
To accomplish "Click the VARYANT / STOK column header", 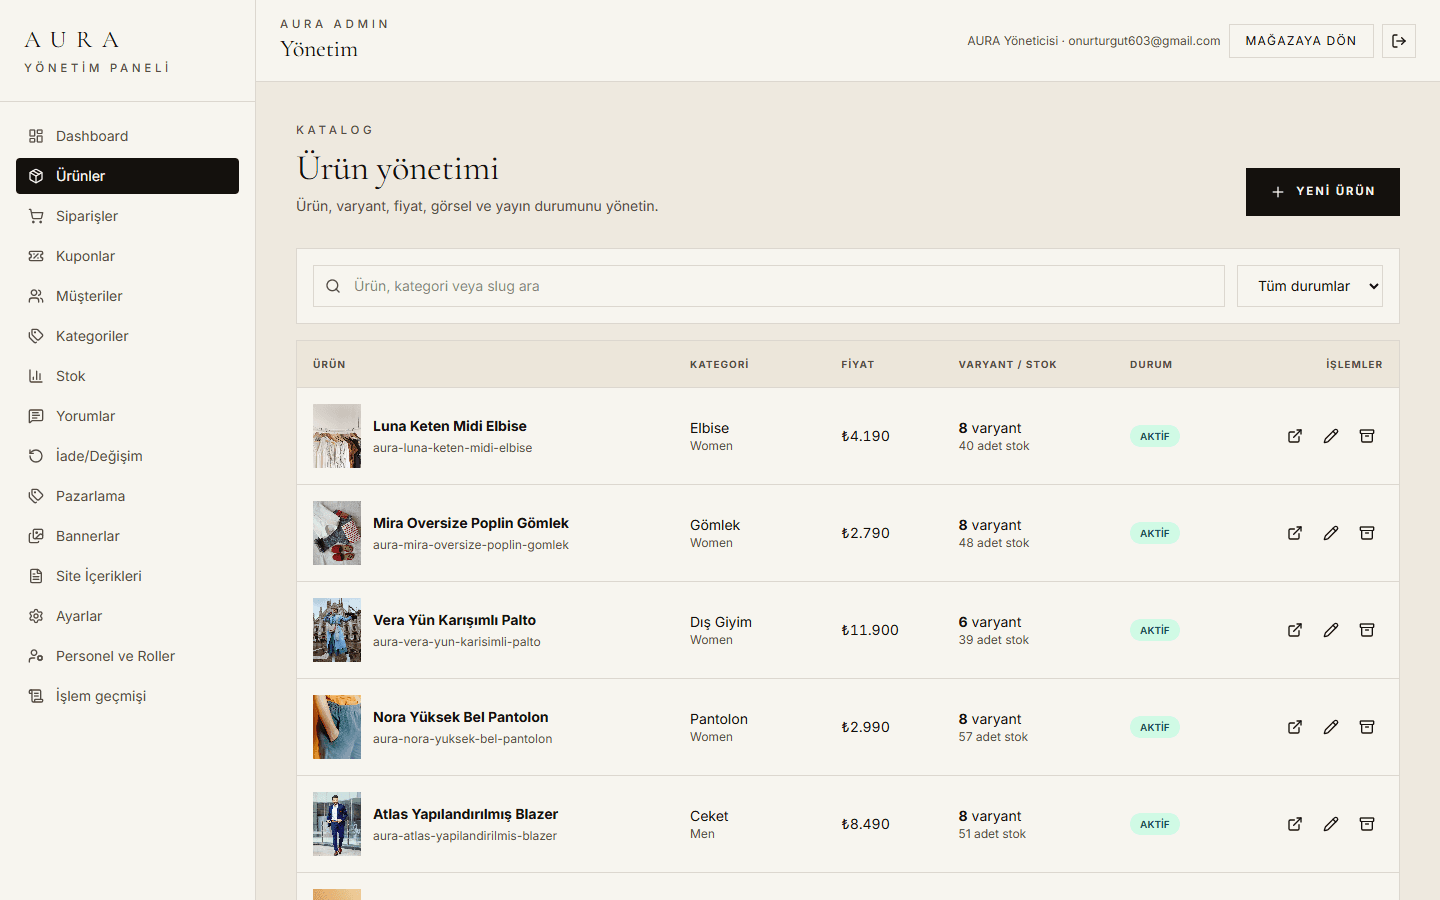I will point(1008,365).
